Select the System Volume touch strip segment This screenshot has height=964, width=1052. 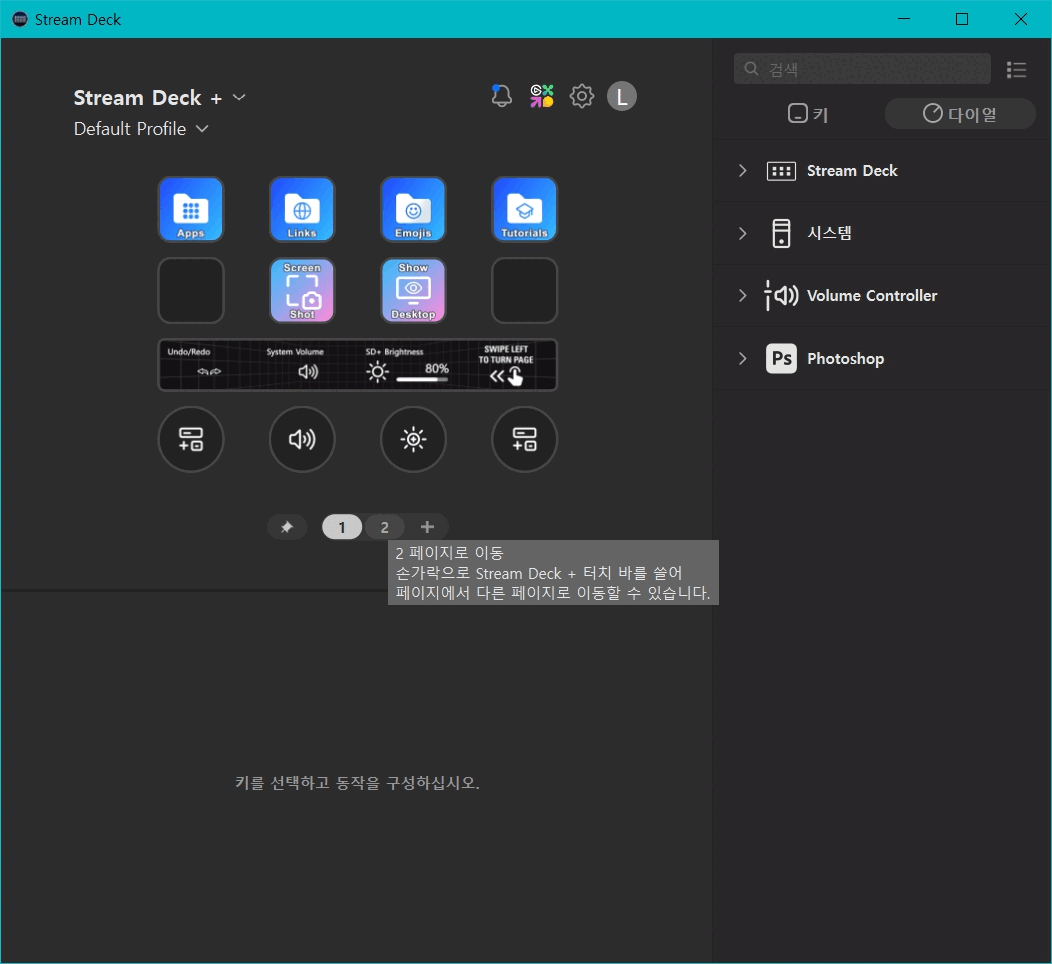308,365
